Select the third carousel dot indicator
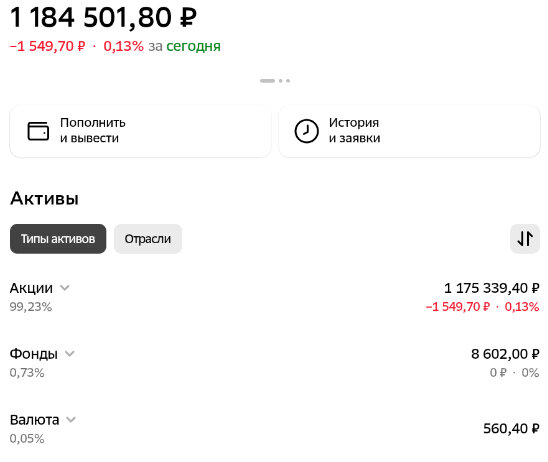 pos(288,81)
